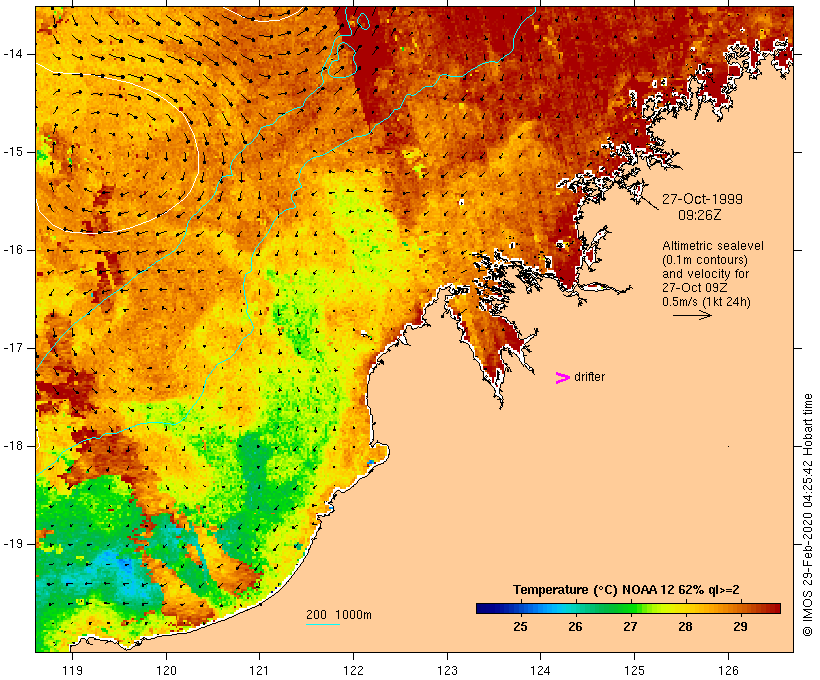This screenshot has width=820, height=680.
Task: Click the 29 value on temperature scale
Action: [x=740, y=626]
